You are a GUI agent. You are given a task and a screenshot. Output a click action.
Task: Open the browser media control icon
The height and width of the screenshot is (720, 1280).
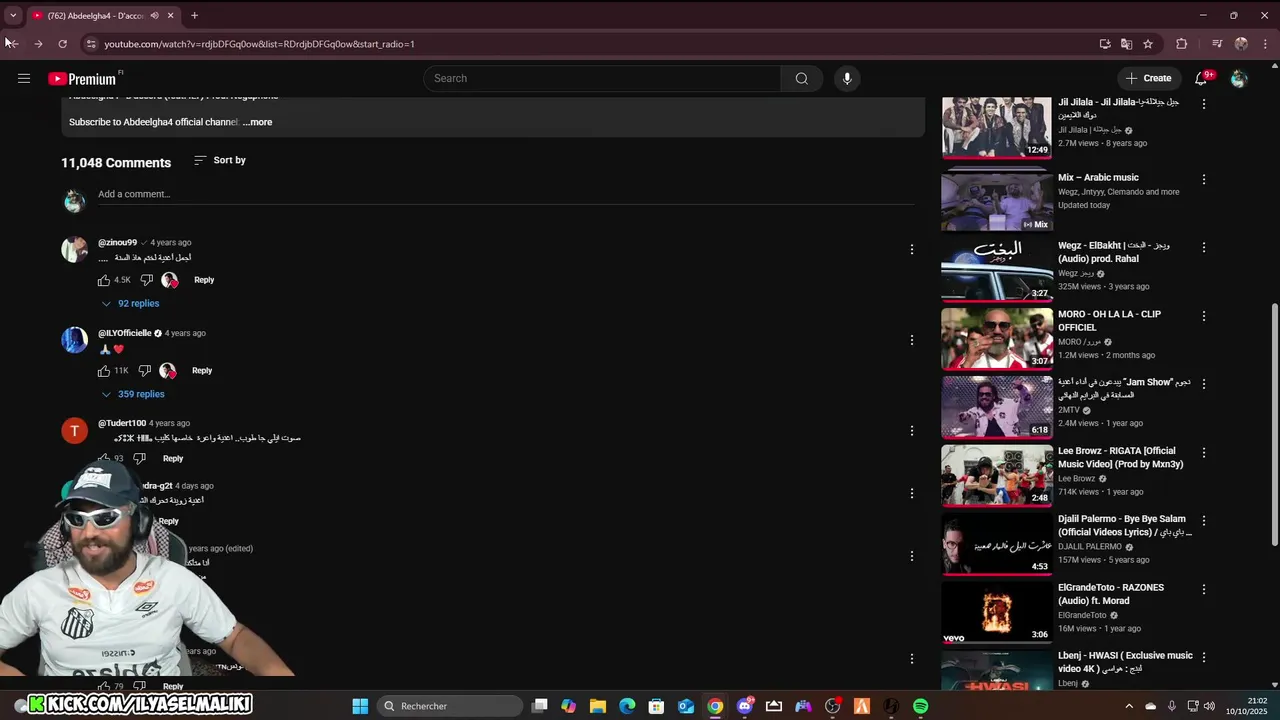point(1217,44)
